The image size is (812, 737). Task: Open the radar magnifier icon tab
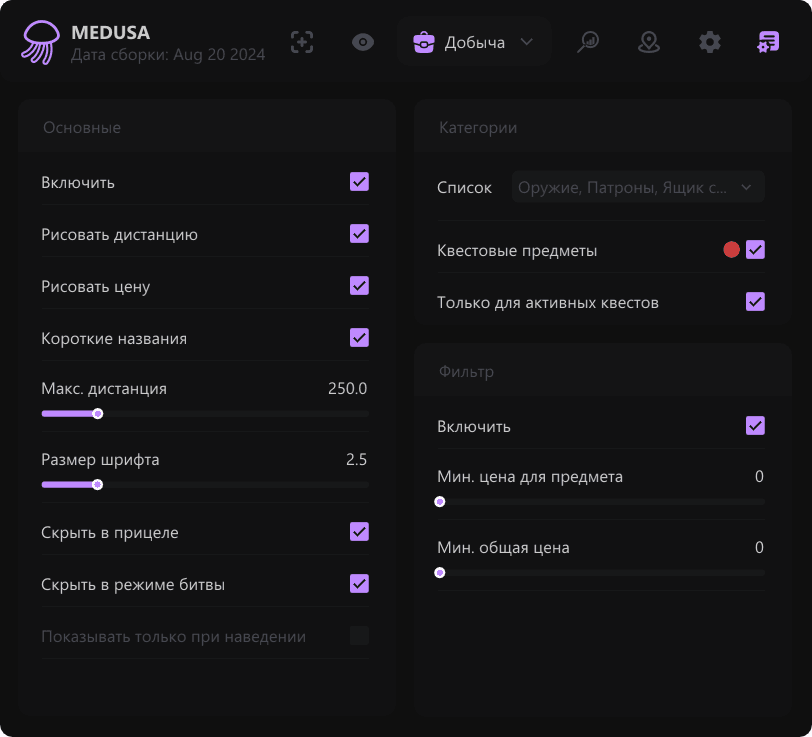588,42
